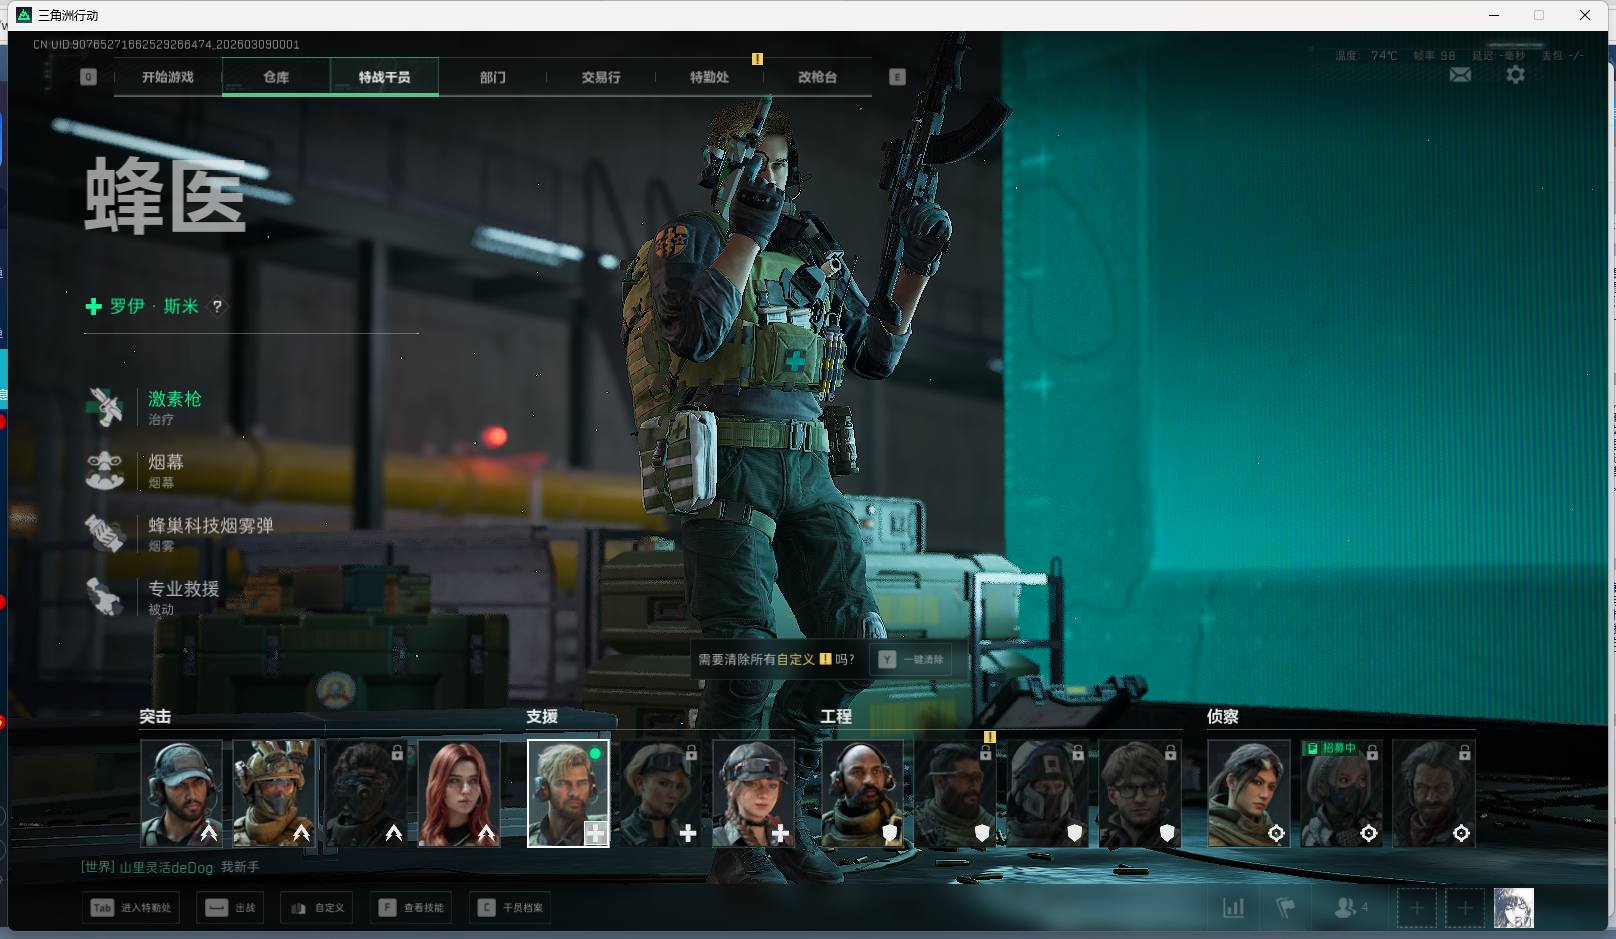The height and width of the screenshot is (939, 1616).
Task: Select the bearded capped operator under 突击
Action: [x=181, y=793]
